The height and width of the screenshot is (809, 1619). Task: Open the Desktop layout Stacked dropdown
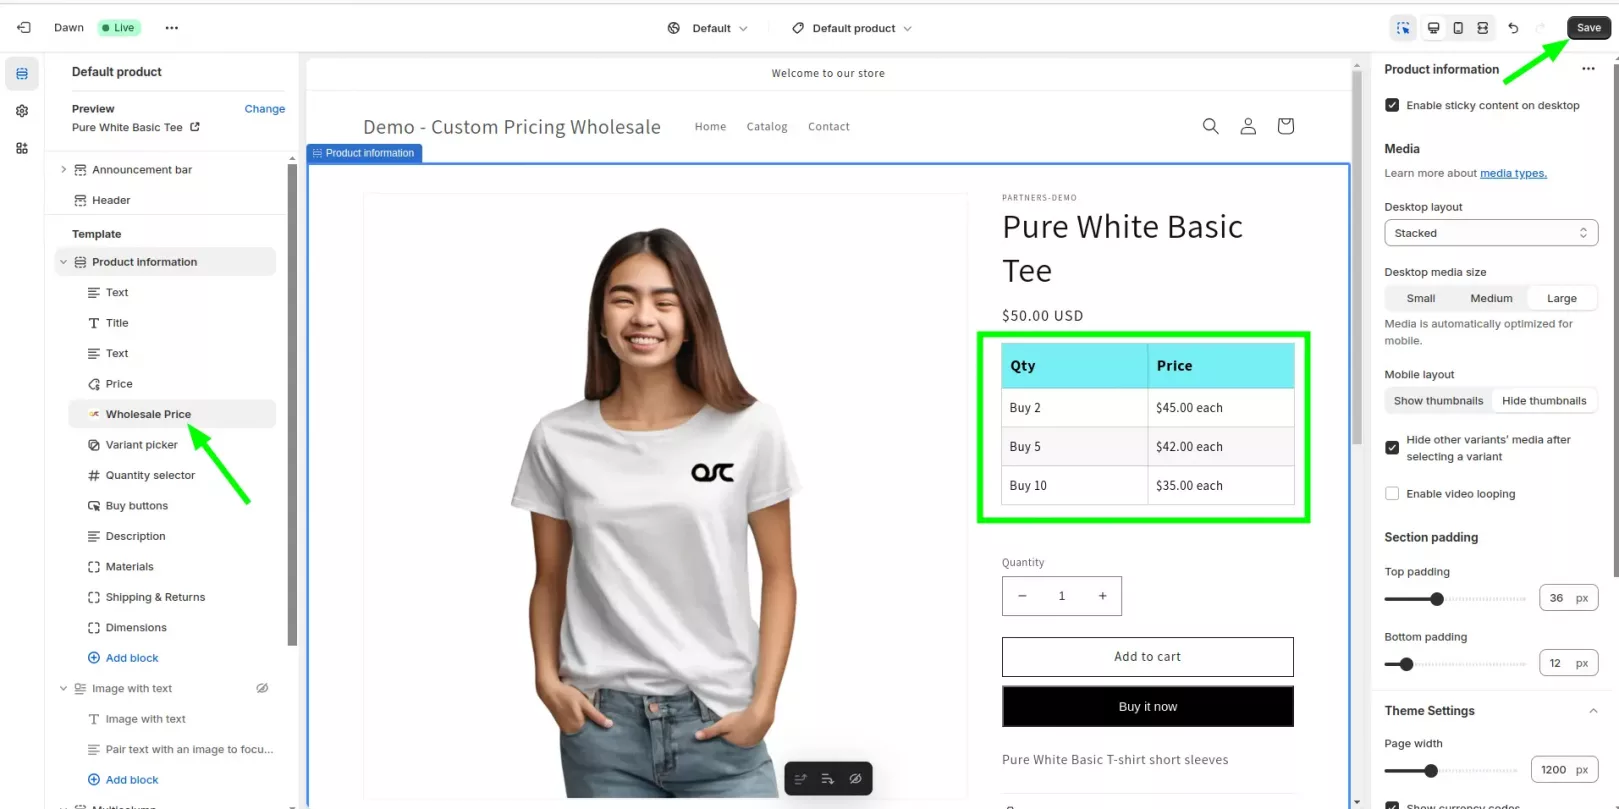coord(1490,233)
